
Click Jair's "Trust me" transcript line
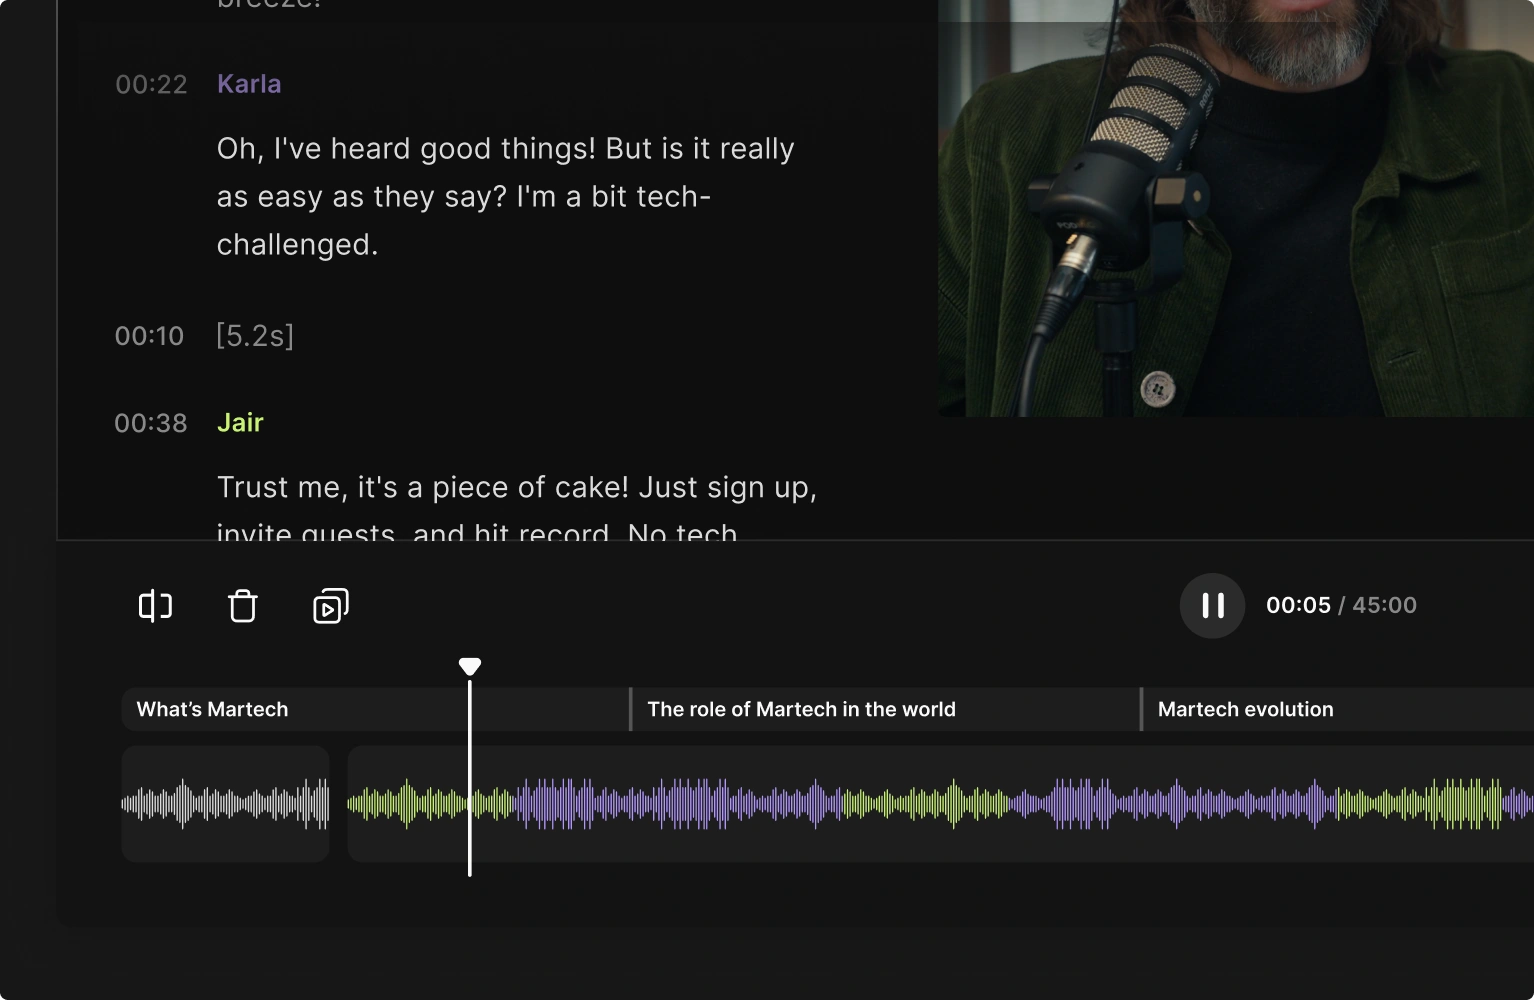click(516, 488)
